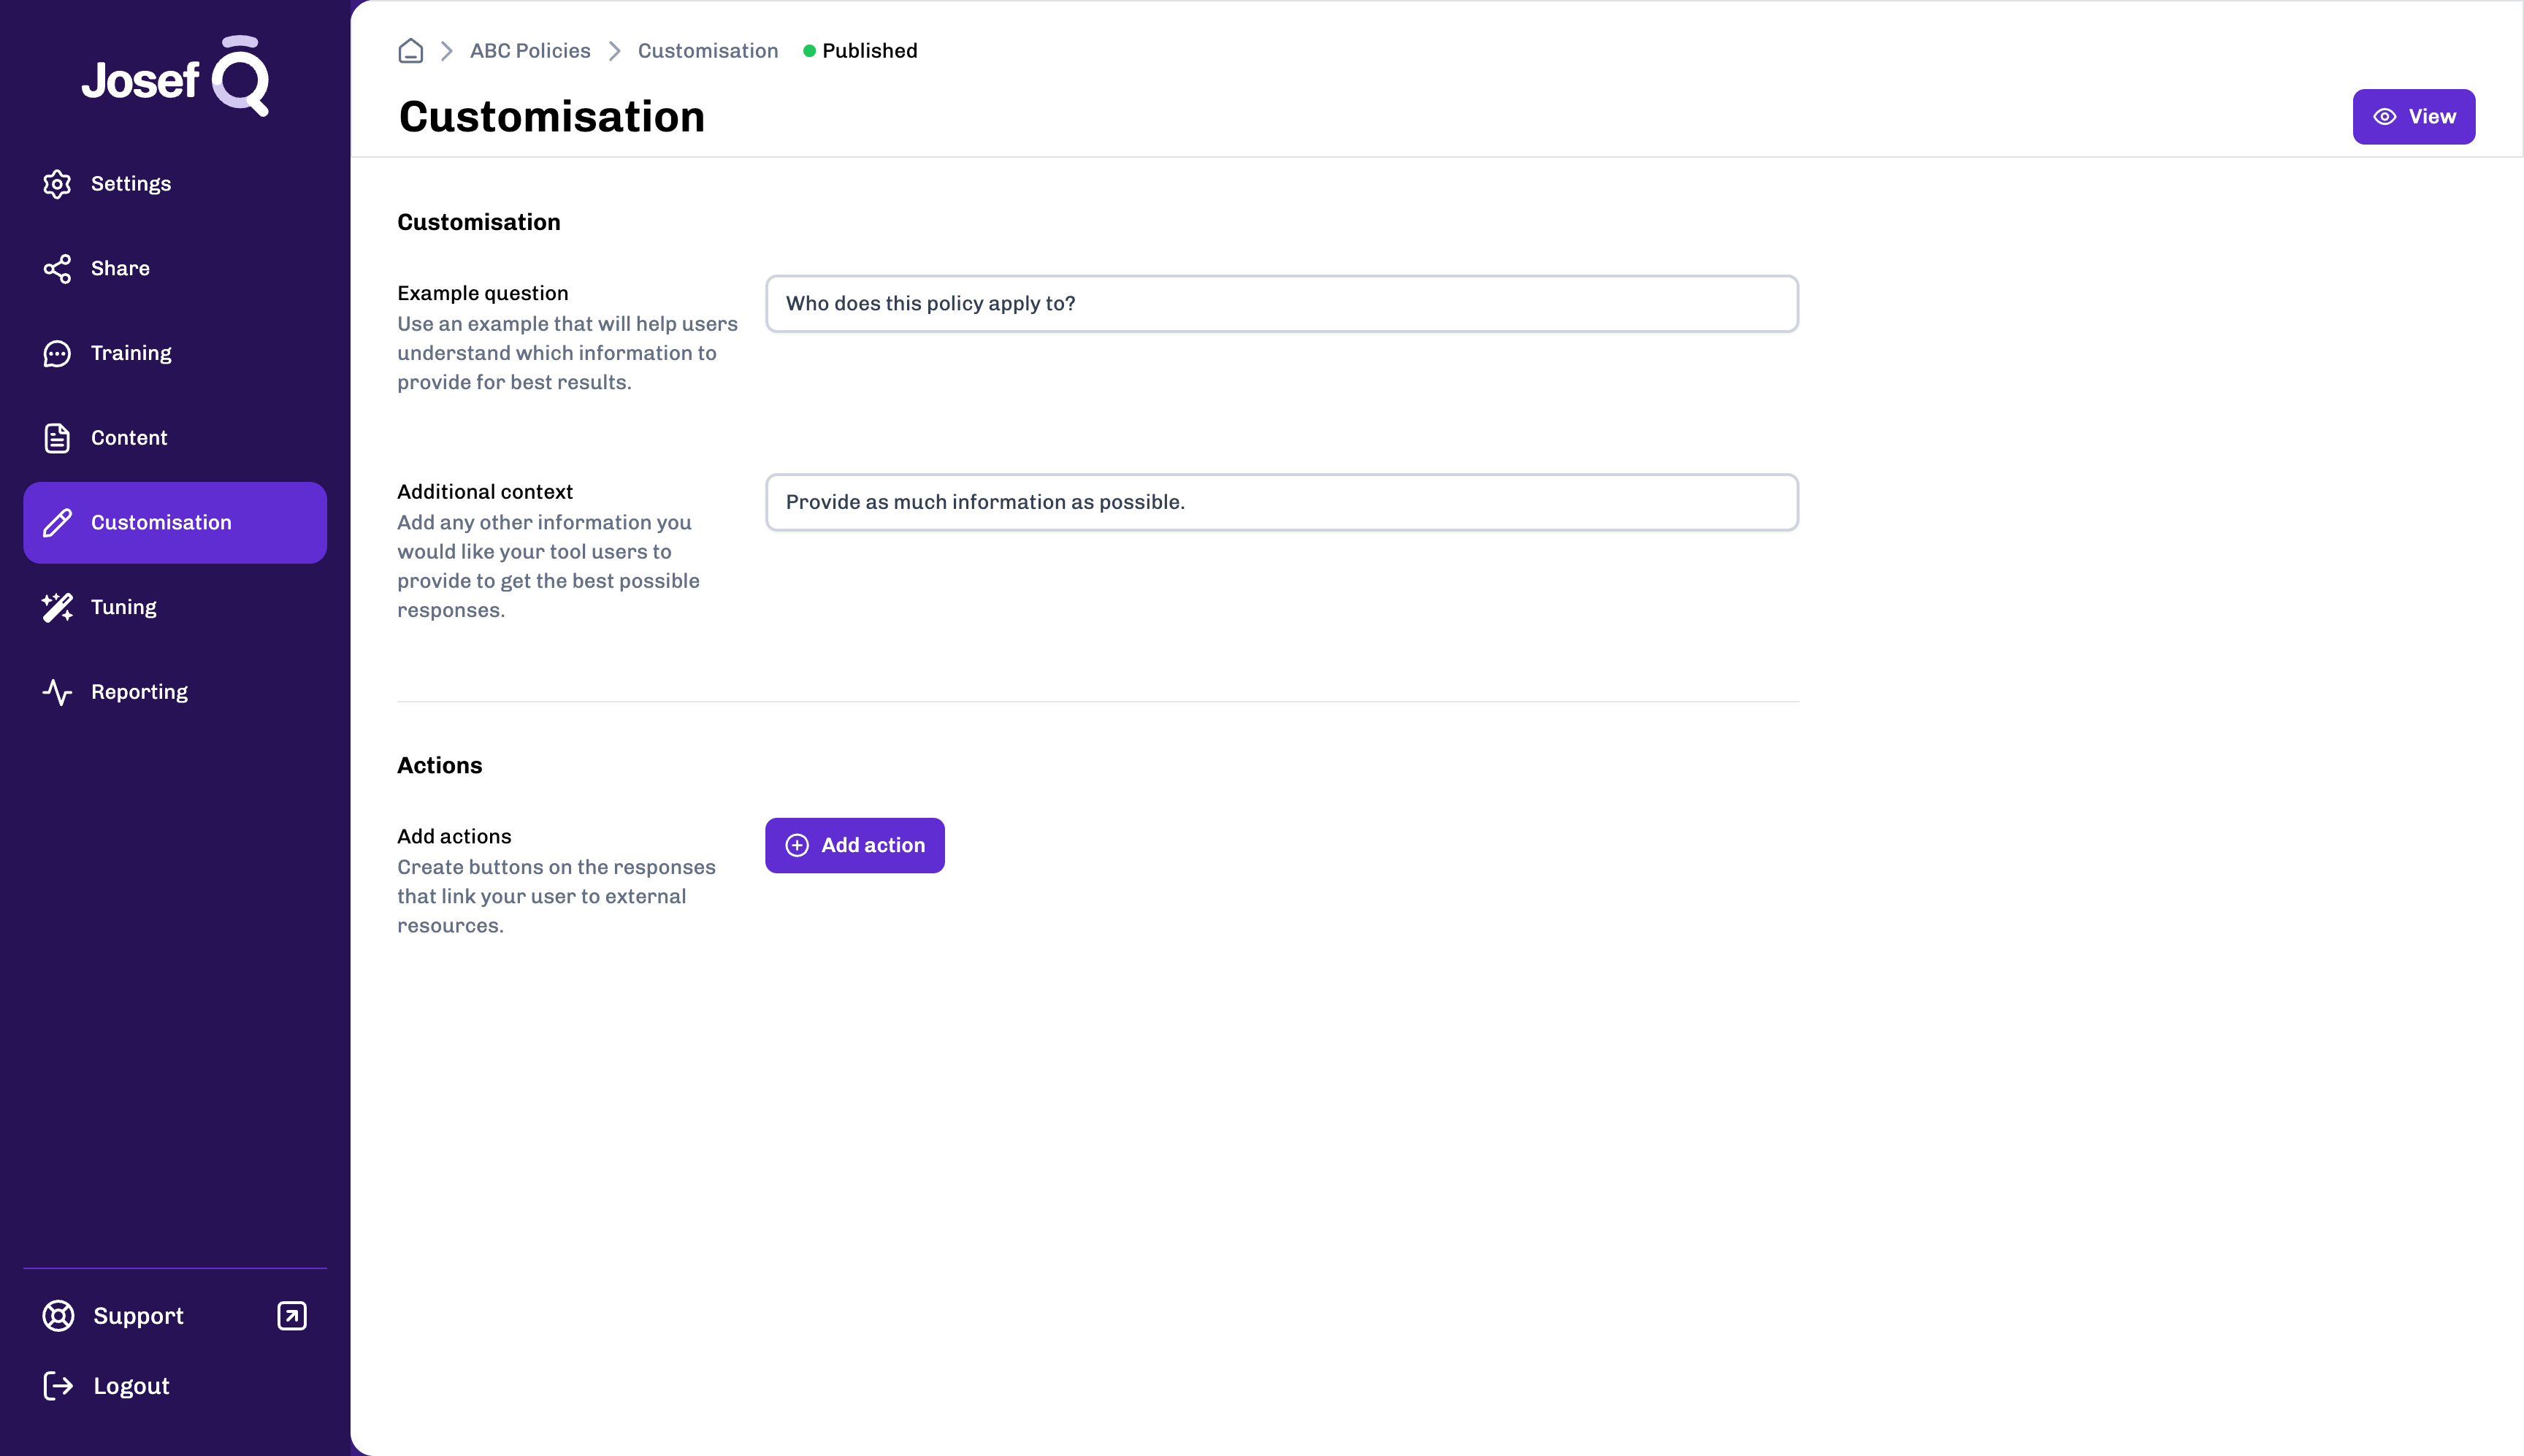Click the Tuning magic wand icon
Viewport: 2524px width, 1456px height.
point(57,608)
